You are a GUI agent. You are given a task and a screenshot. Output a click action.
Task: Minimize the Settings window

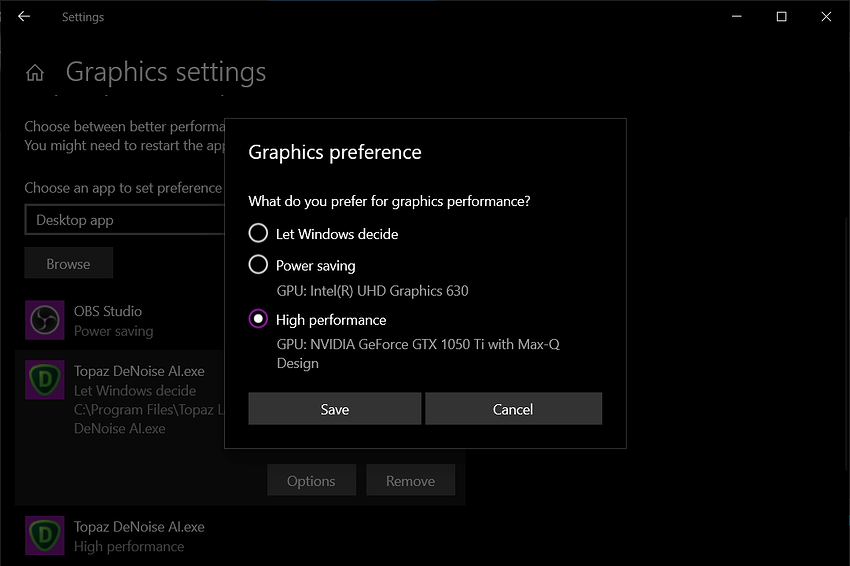tap(737, 17)
